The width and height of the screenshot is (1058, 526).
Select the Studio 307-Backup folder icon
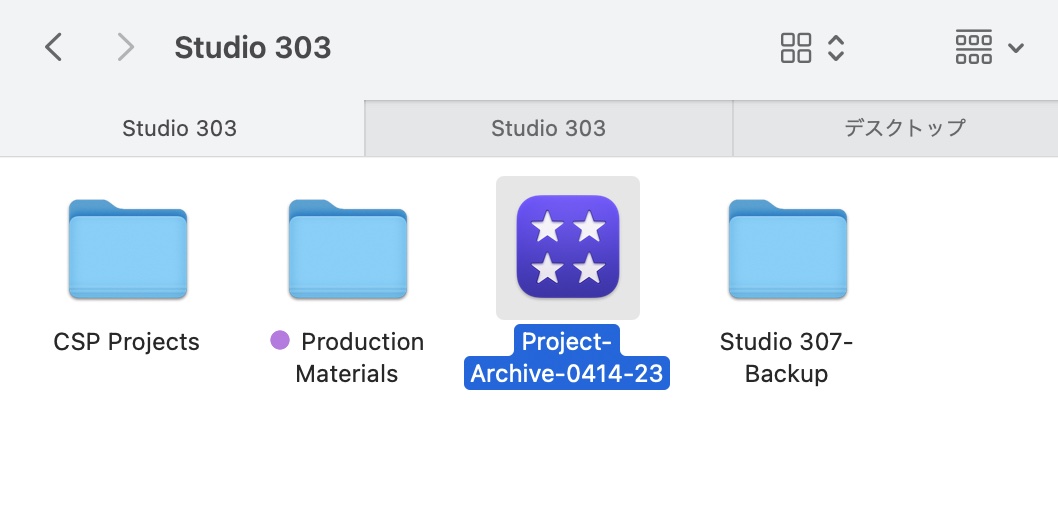coord(787,249)
